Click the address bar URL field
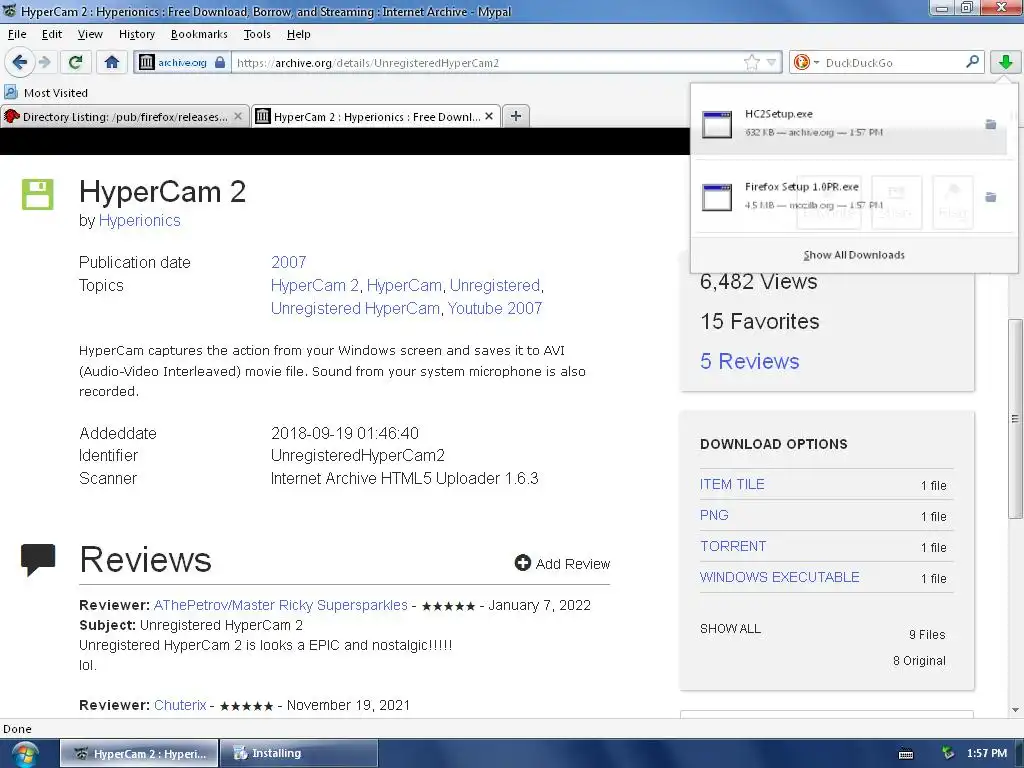Screen dimensions: 1024x768 [x=487, y=63]
